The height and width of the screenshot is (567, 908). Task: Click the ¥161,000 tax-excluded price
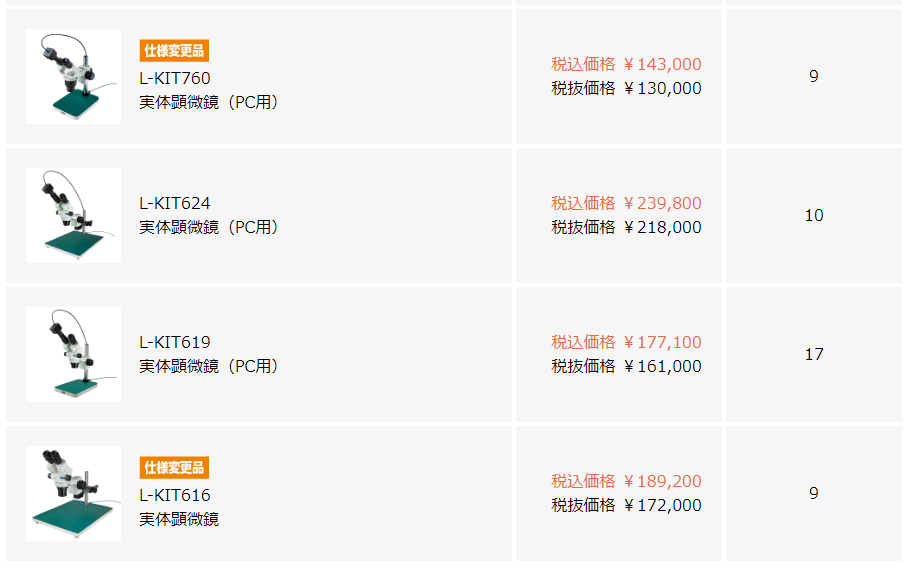pos(662,366)
